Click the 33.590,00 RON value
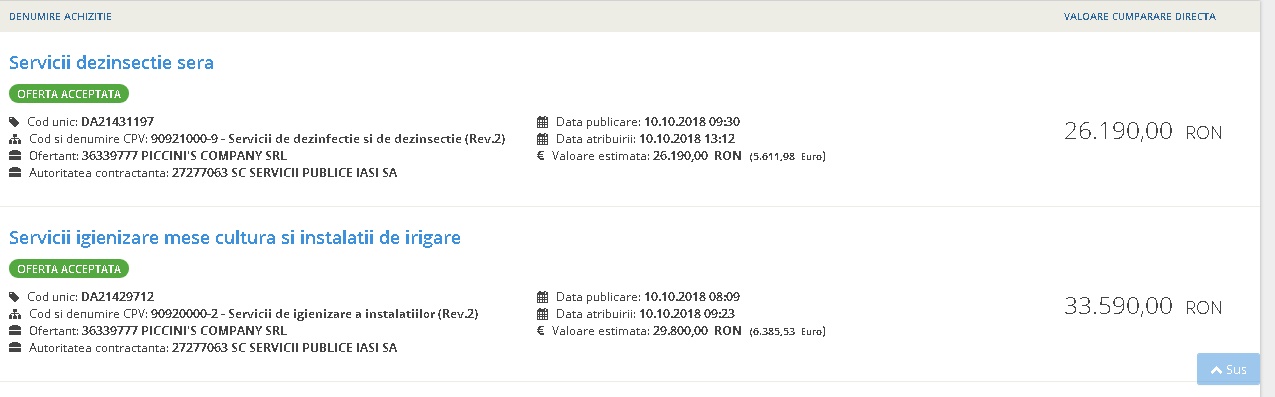The height and width of the screenshot is (397, 1275). [x=1143, y=307]
